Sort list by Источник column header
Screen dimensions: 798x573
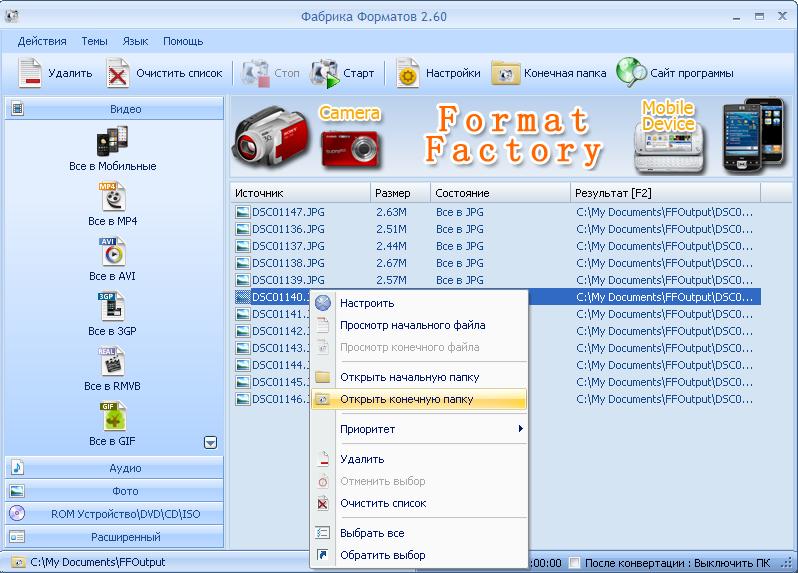[x=300, y=193]
